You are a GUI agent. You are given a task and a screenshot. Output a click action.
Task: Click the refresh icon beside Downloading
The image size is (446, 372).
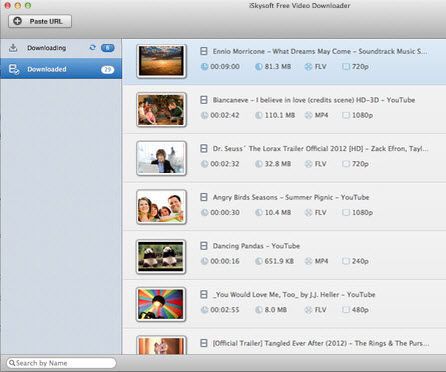point(93,48)
